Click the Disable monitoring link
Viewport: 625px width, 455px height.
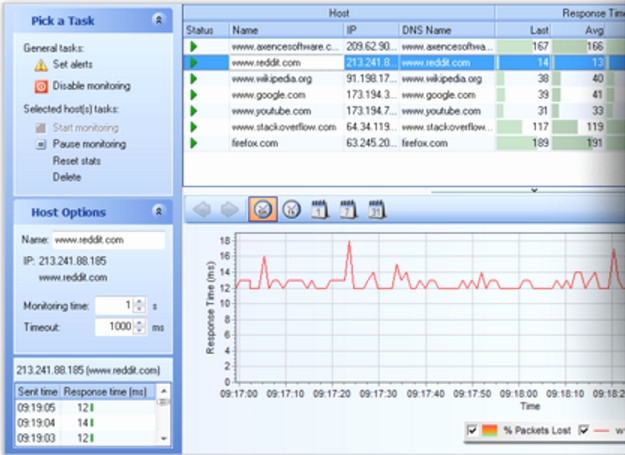pyautogui.click(x=92, y=86)
